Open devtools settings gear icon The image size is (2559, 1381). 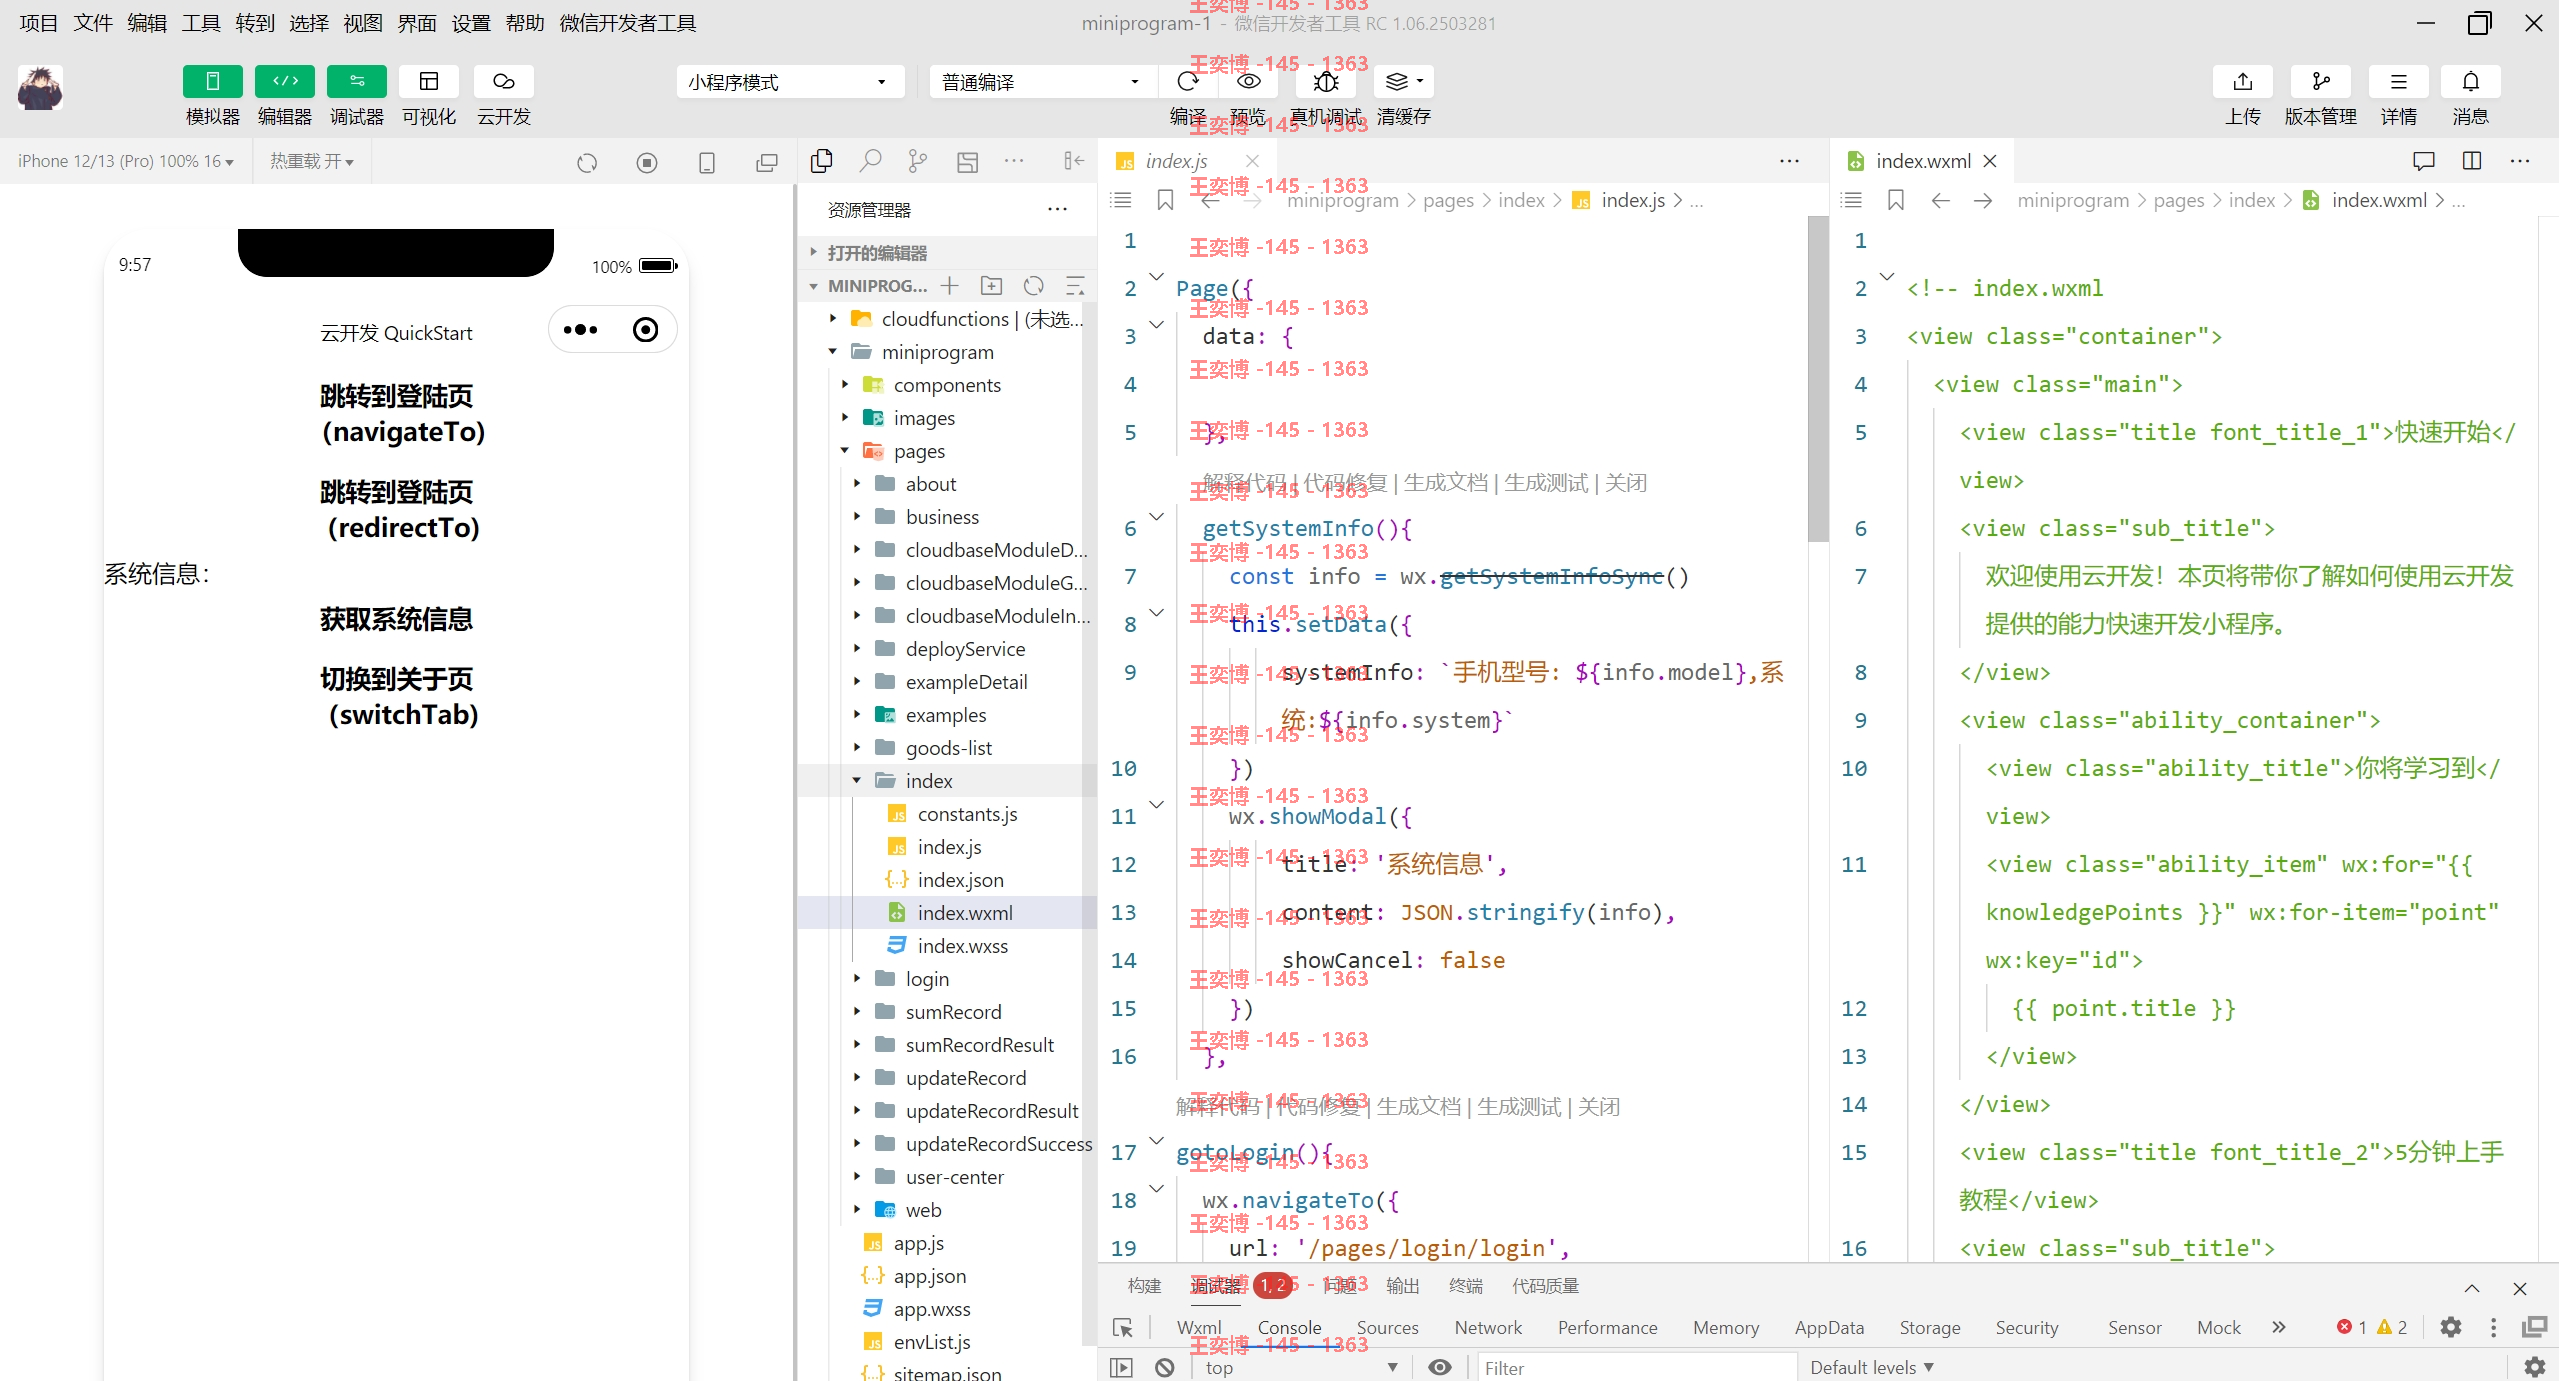[x=2450, y=1327]
